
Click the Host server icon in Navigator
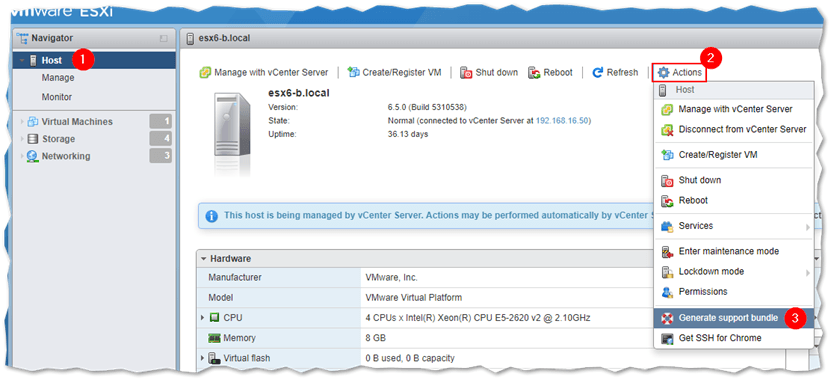point(32,60)
